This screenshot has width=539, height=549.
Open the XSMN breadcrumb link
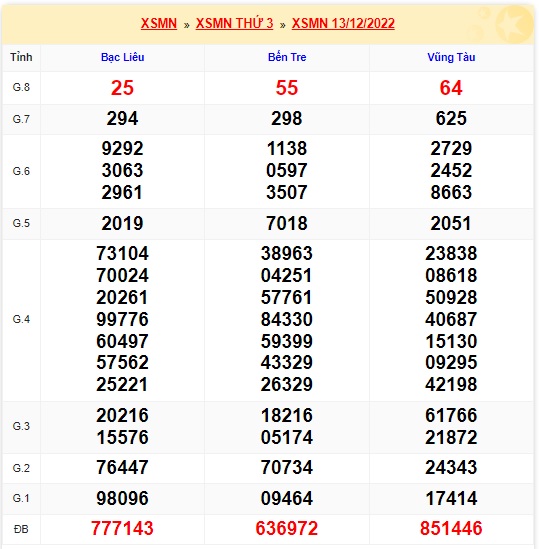[x=159, y=23]
